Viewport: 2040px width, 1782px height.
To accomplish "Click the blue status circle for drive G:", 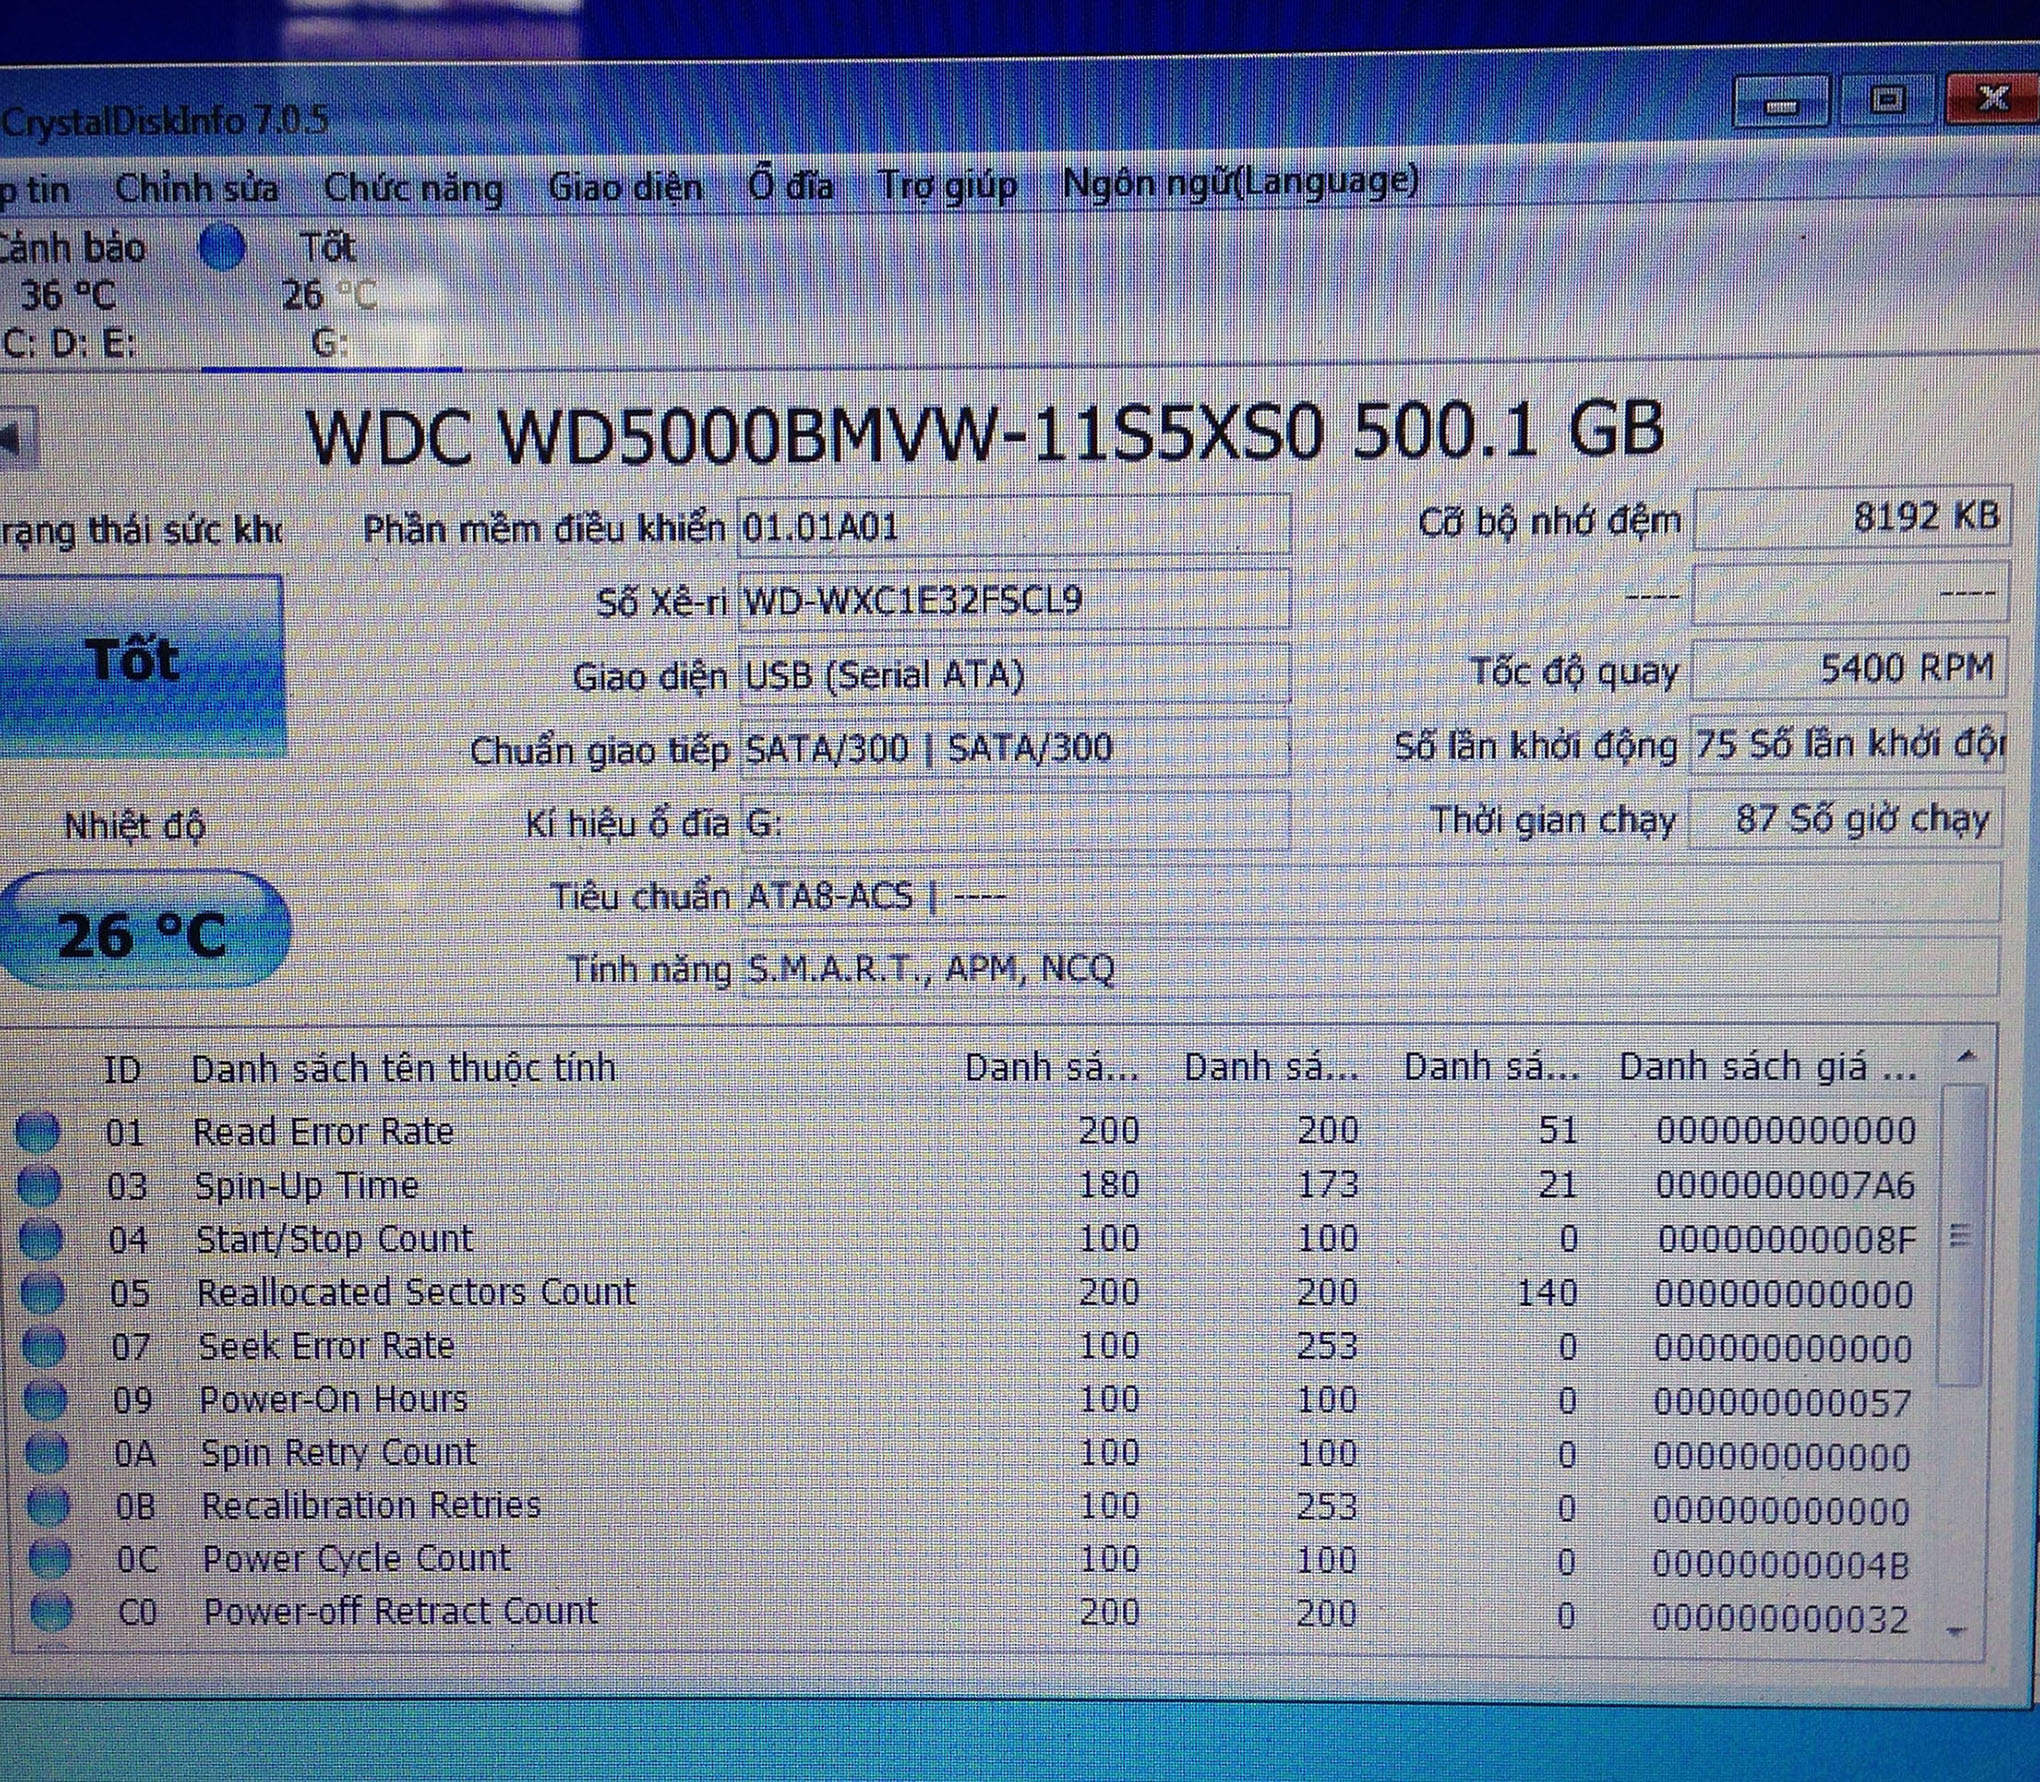I will [x=221, y=246].
